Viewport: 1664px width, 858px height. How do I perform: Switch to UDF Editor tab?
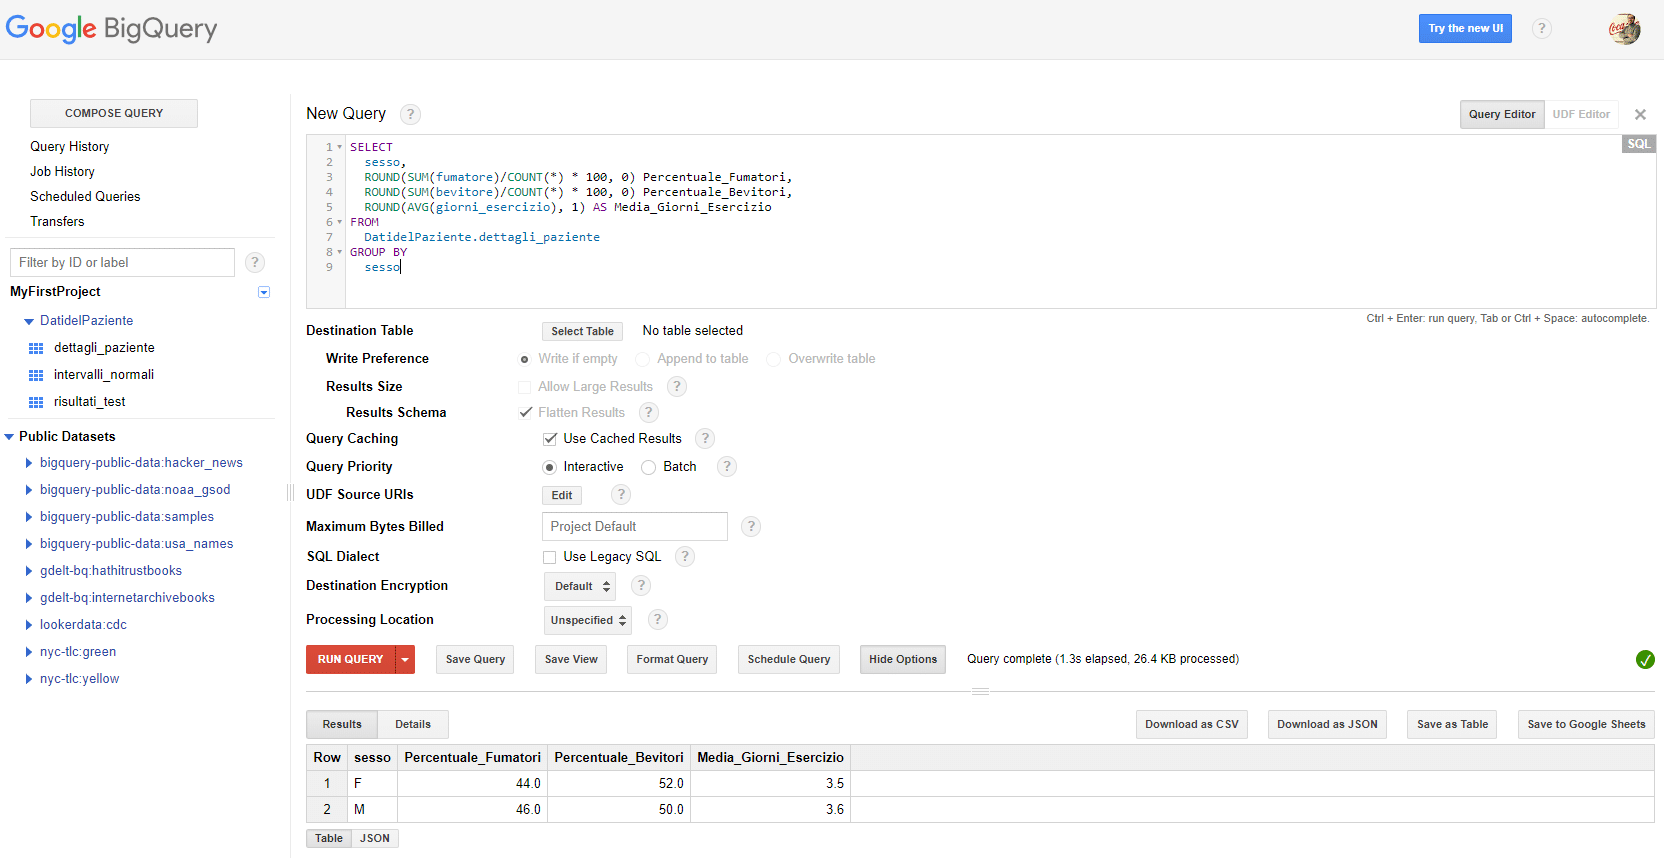[x=1581, y=114]
